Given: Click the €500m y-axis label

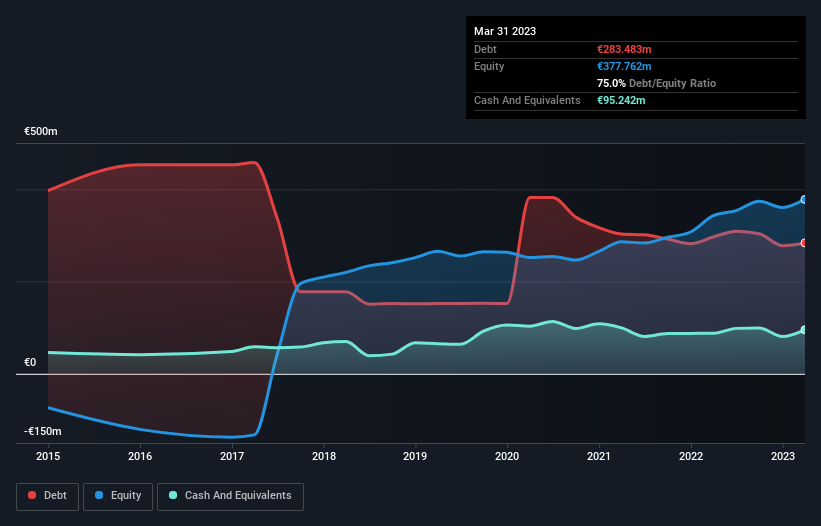Looking at the screenshot, I should tap(41, 131).
